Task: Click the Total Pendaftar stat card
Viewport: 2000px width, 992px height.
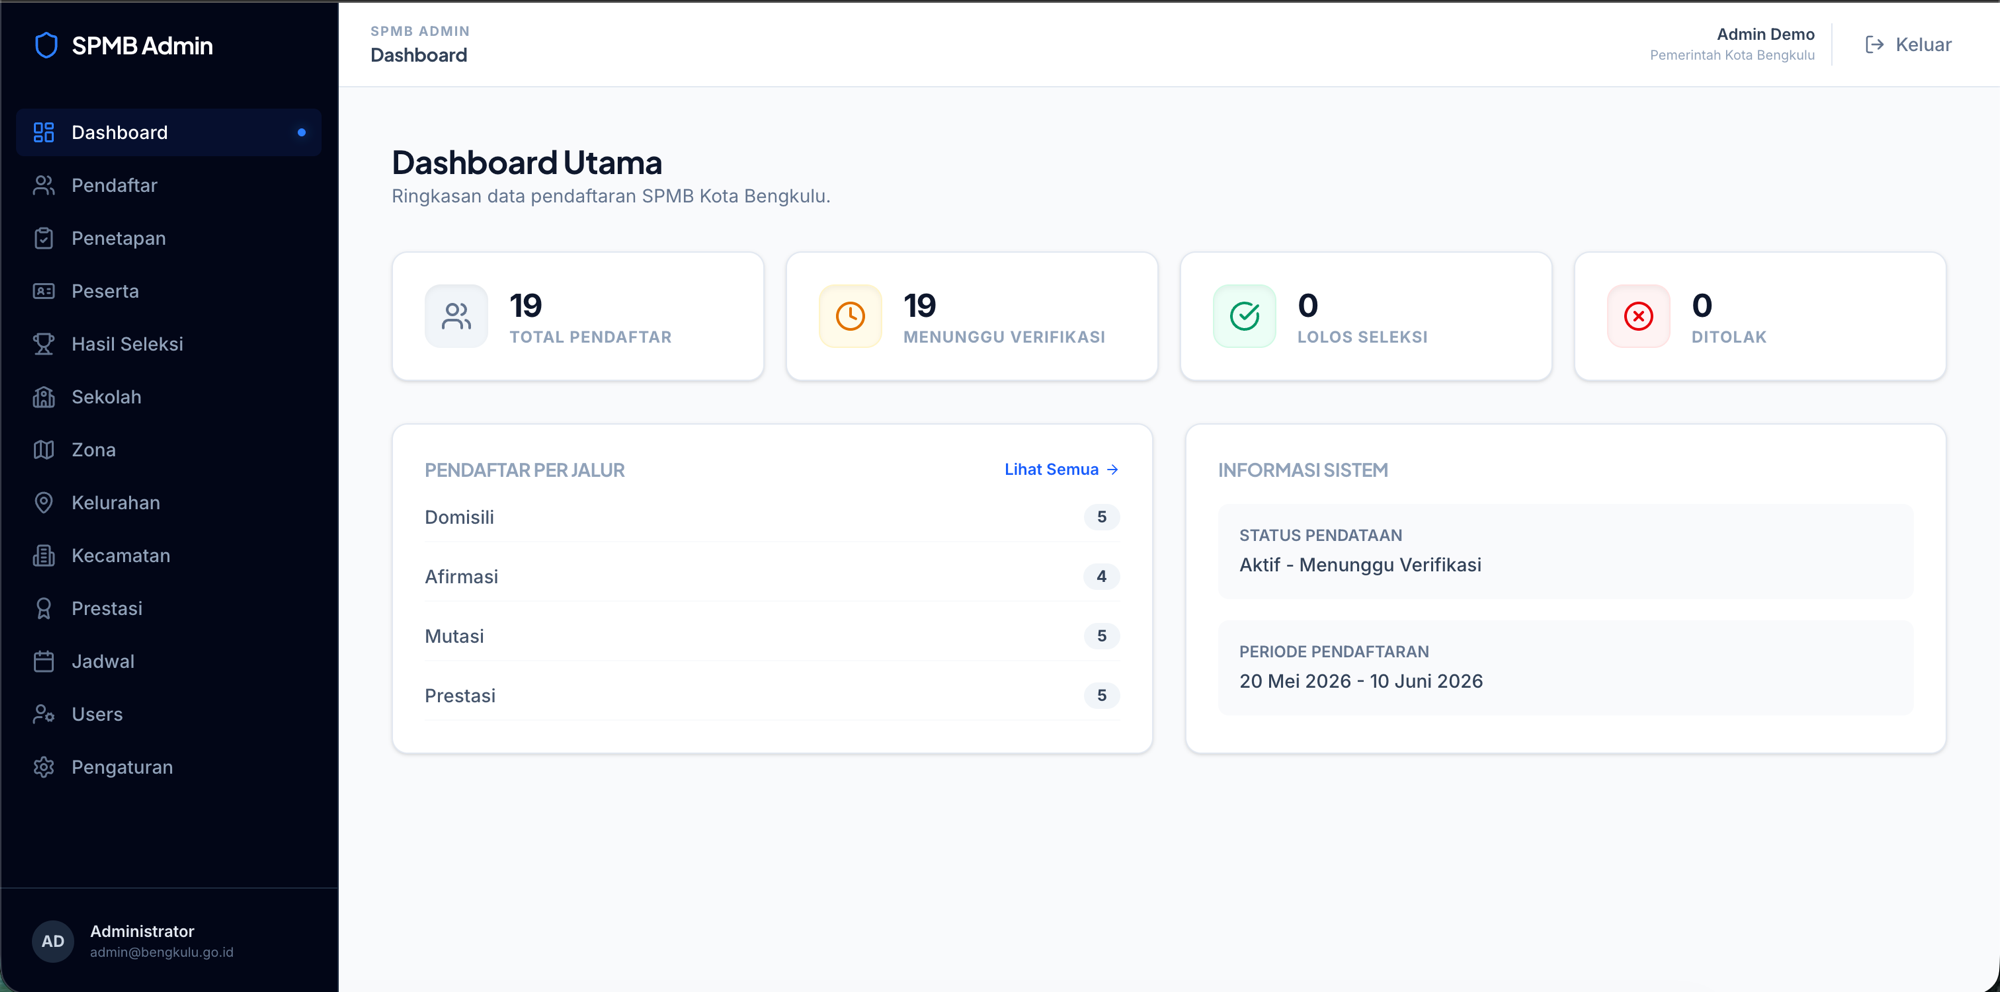Action: (x=578, y=316)
